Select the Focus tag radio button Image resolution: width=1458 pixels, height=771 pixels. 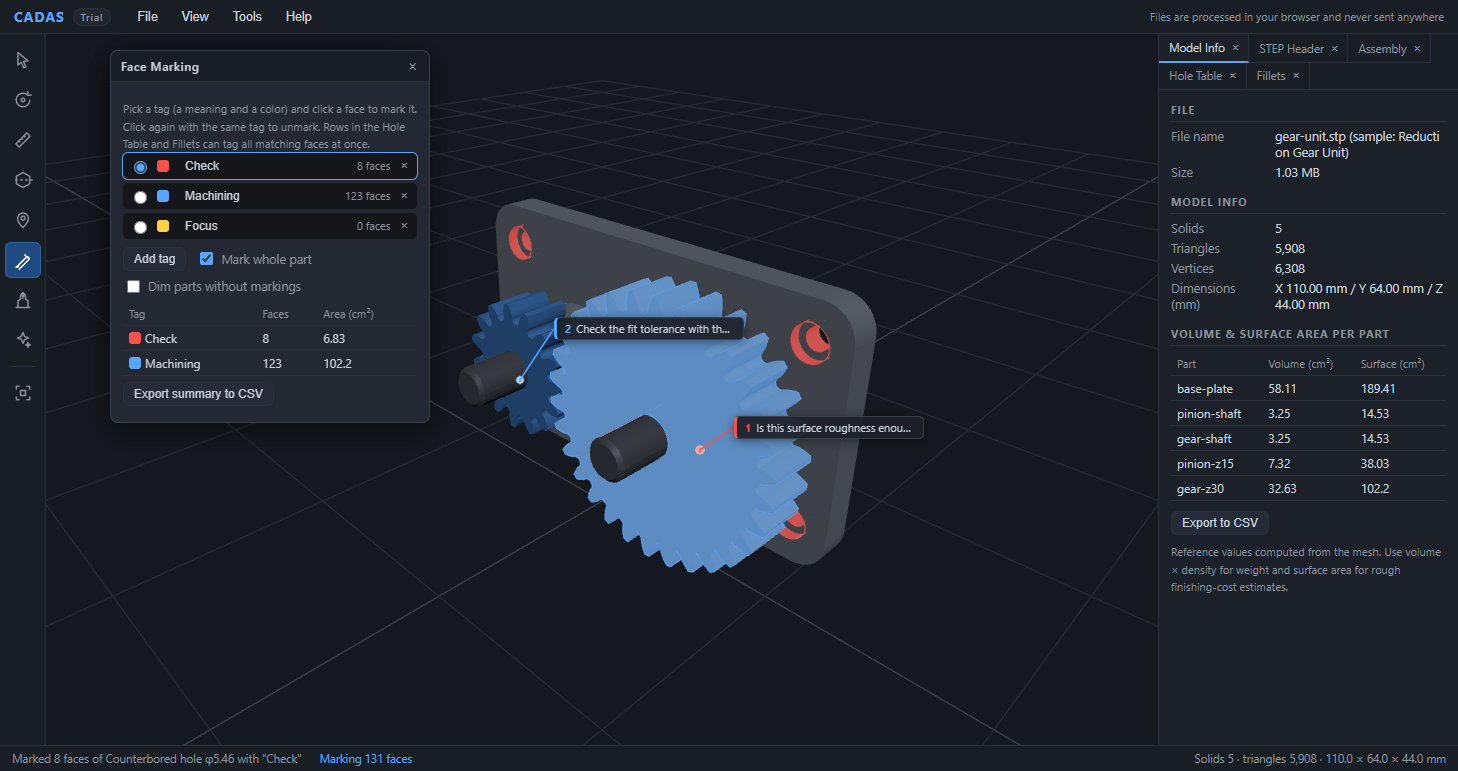point(140,227)
